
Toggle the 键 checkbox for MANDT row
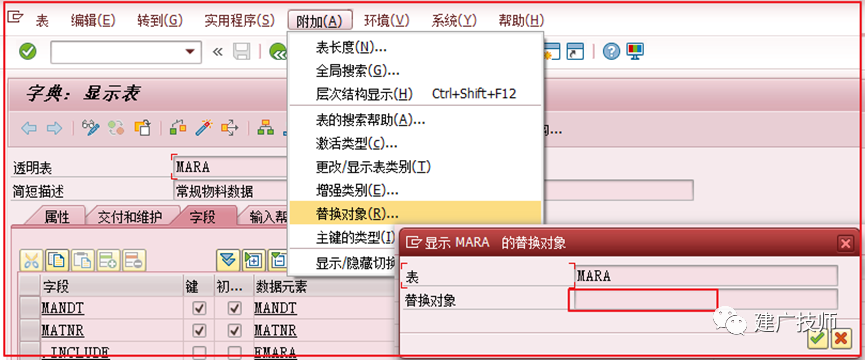(x=200, y=308)
